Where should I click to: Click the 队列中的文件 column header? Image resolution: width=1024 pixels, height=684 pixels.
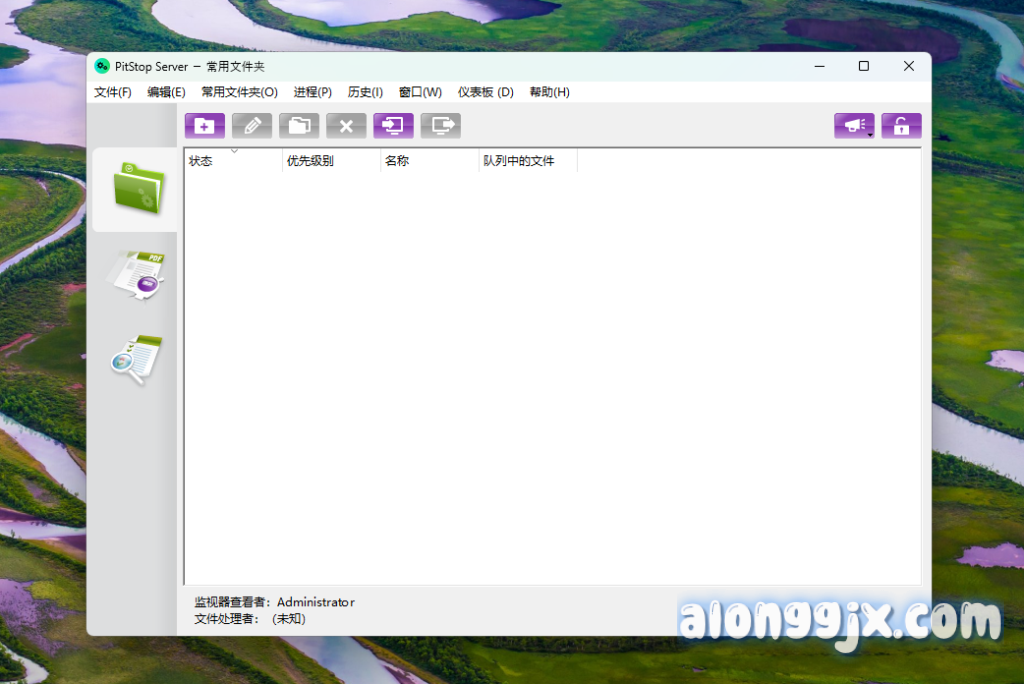[x=527, y=161]
